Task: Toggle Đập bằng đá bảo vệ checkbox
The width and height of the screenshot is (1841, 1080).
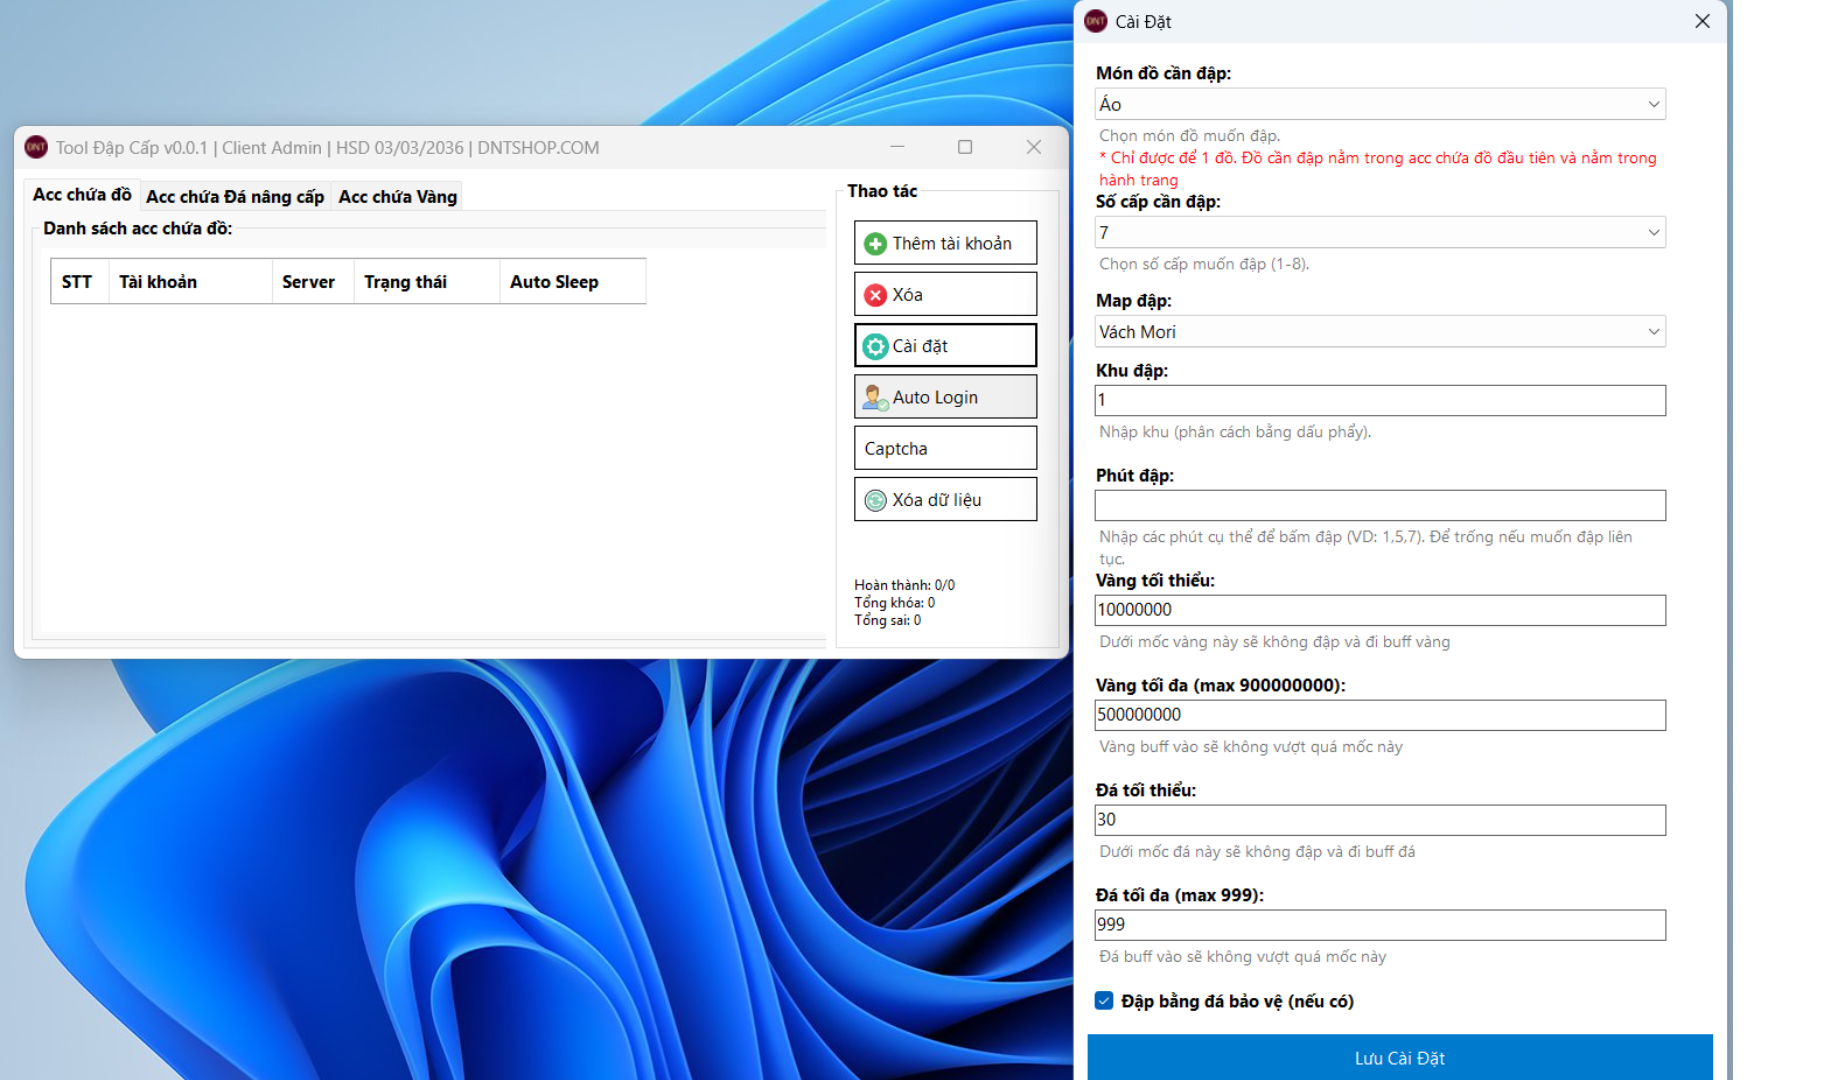Action: 1104,1001
